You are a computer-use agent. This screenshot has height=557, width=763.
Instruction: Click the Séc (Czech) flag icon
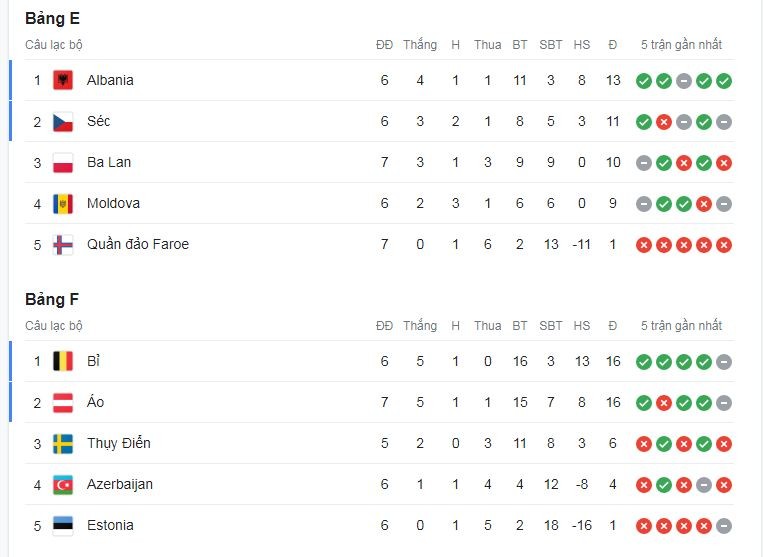coord(63,122)
